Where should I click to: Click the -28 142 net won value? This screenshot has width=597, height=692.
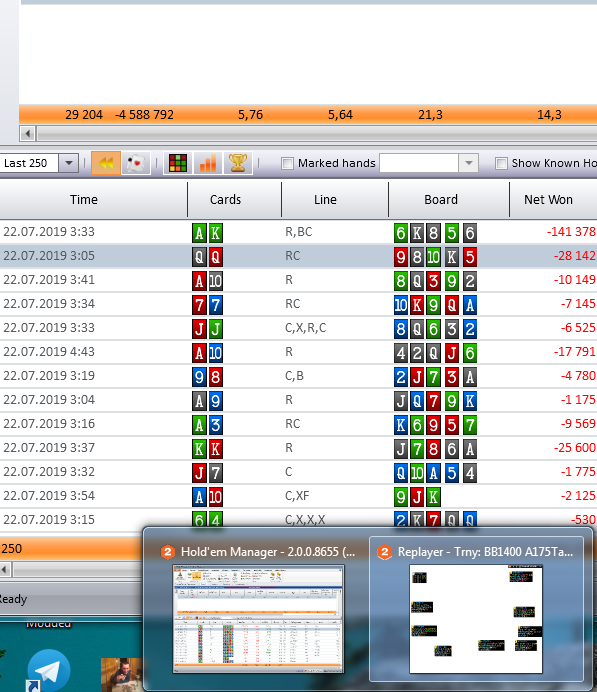pos(574,256)
